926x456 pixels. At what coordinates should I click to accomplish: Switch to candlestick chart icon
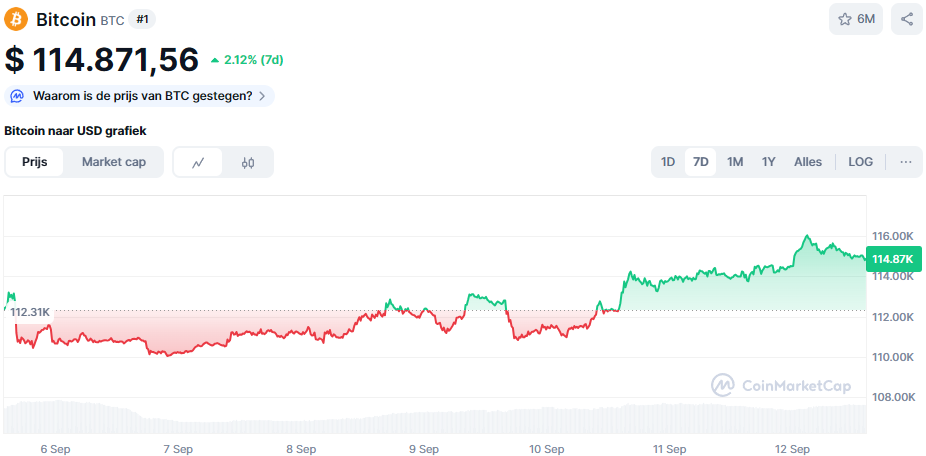(248, 162)
